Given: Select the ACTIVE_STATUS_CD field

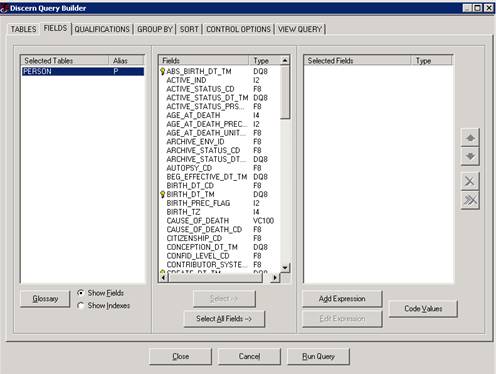Looking at the screenshot, I should coord(200,89).
